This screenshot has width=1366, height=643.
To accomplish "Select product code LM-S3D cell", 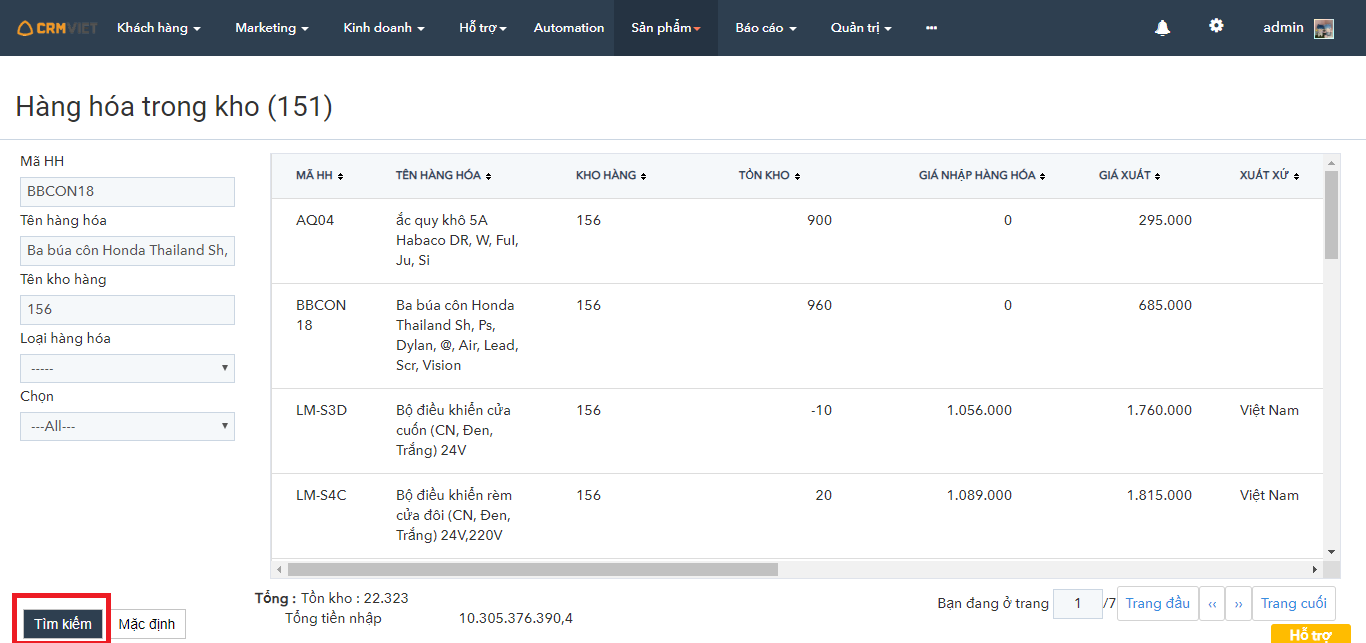I will tap(321, 410).
